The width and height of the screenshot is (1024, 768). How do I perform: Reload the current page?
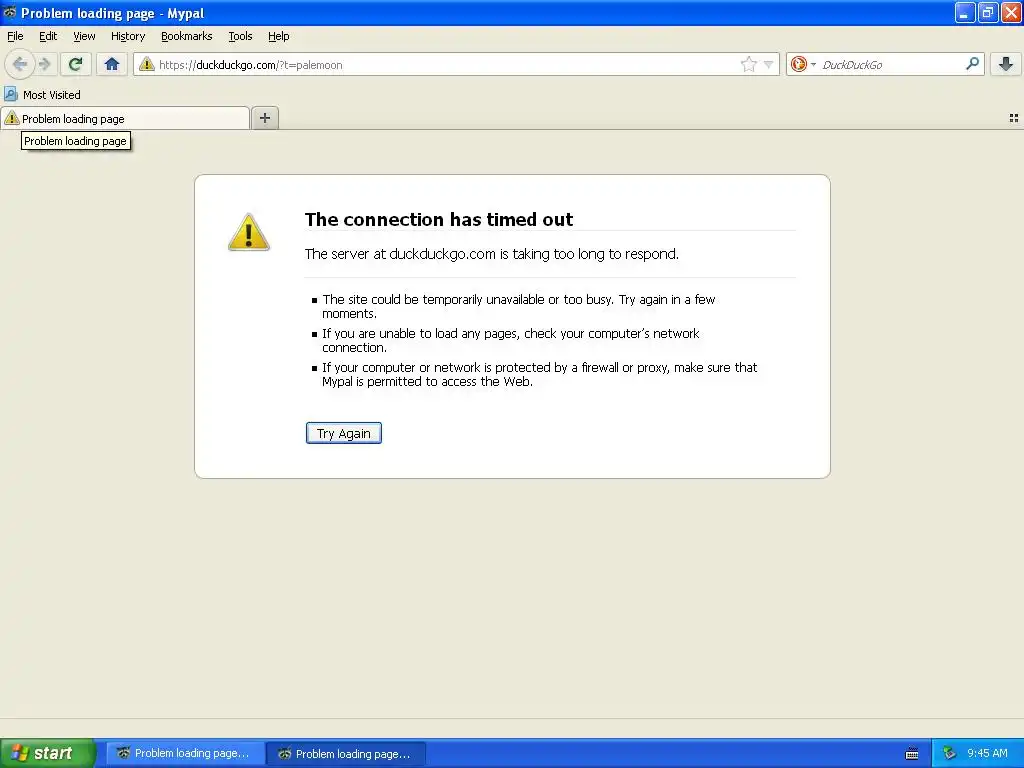(75, 64)
